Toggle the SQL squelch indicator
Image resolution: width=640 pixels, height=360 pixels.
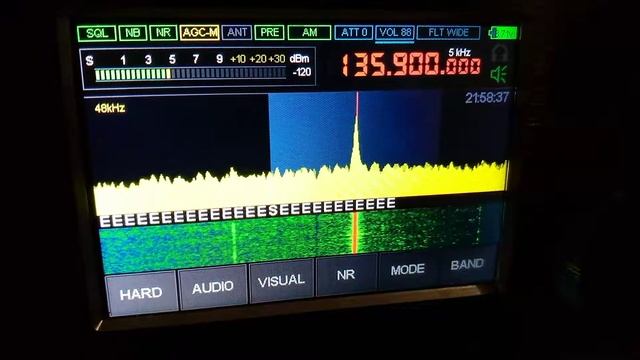(97, 33)
